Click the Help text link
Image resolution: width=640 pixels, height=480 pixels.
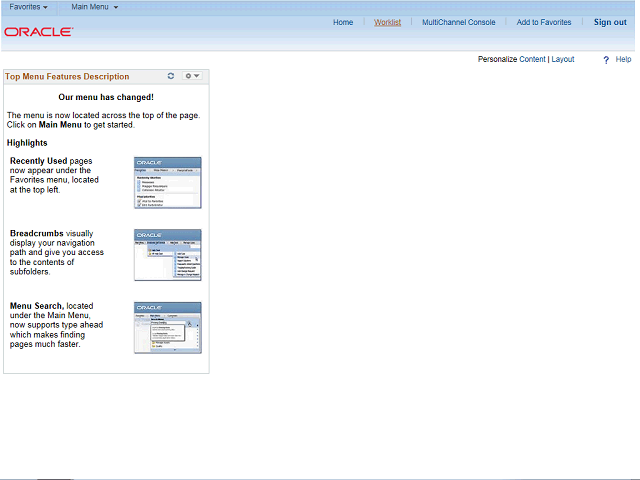(x=623, y=59)
